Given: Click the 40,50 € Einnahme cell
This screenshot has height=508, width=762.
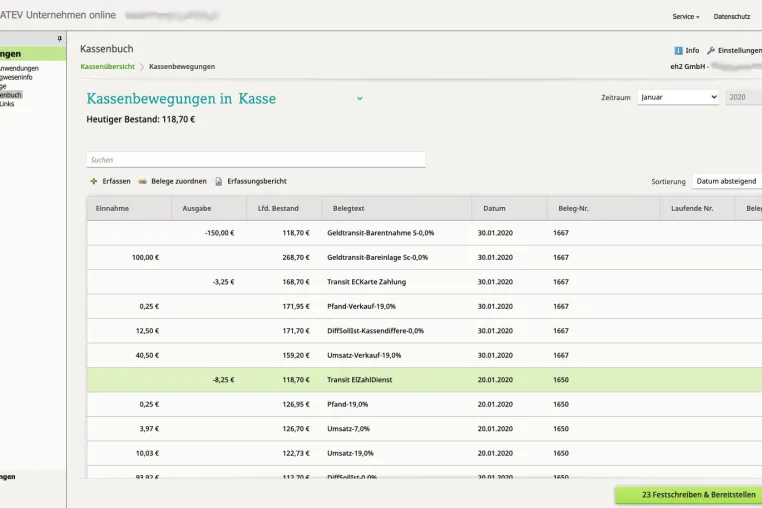Looking at the screenshot, I should click(147, 355).
